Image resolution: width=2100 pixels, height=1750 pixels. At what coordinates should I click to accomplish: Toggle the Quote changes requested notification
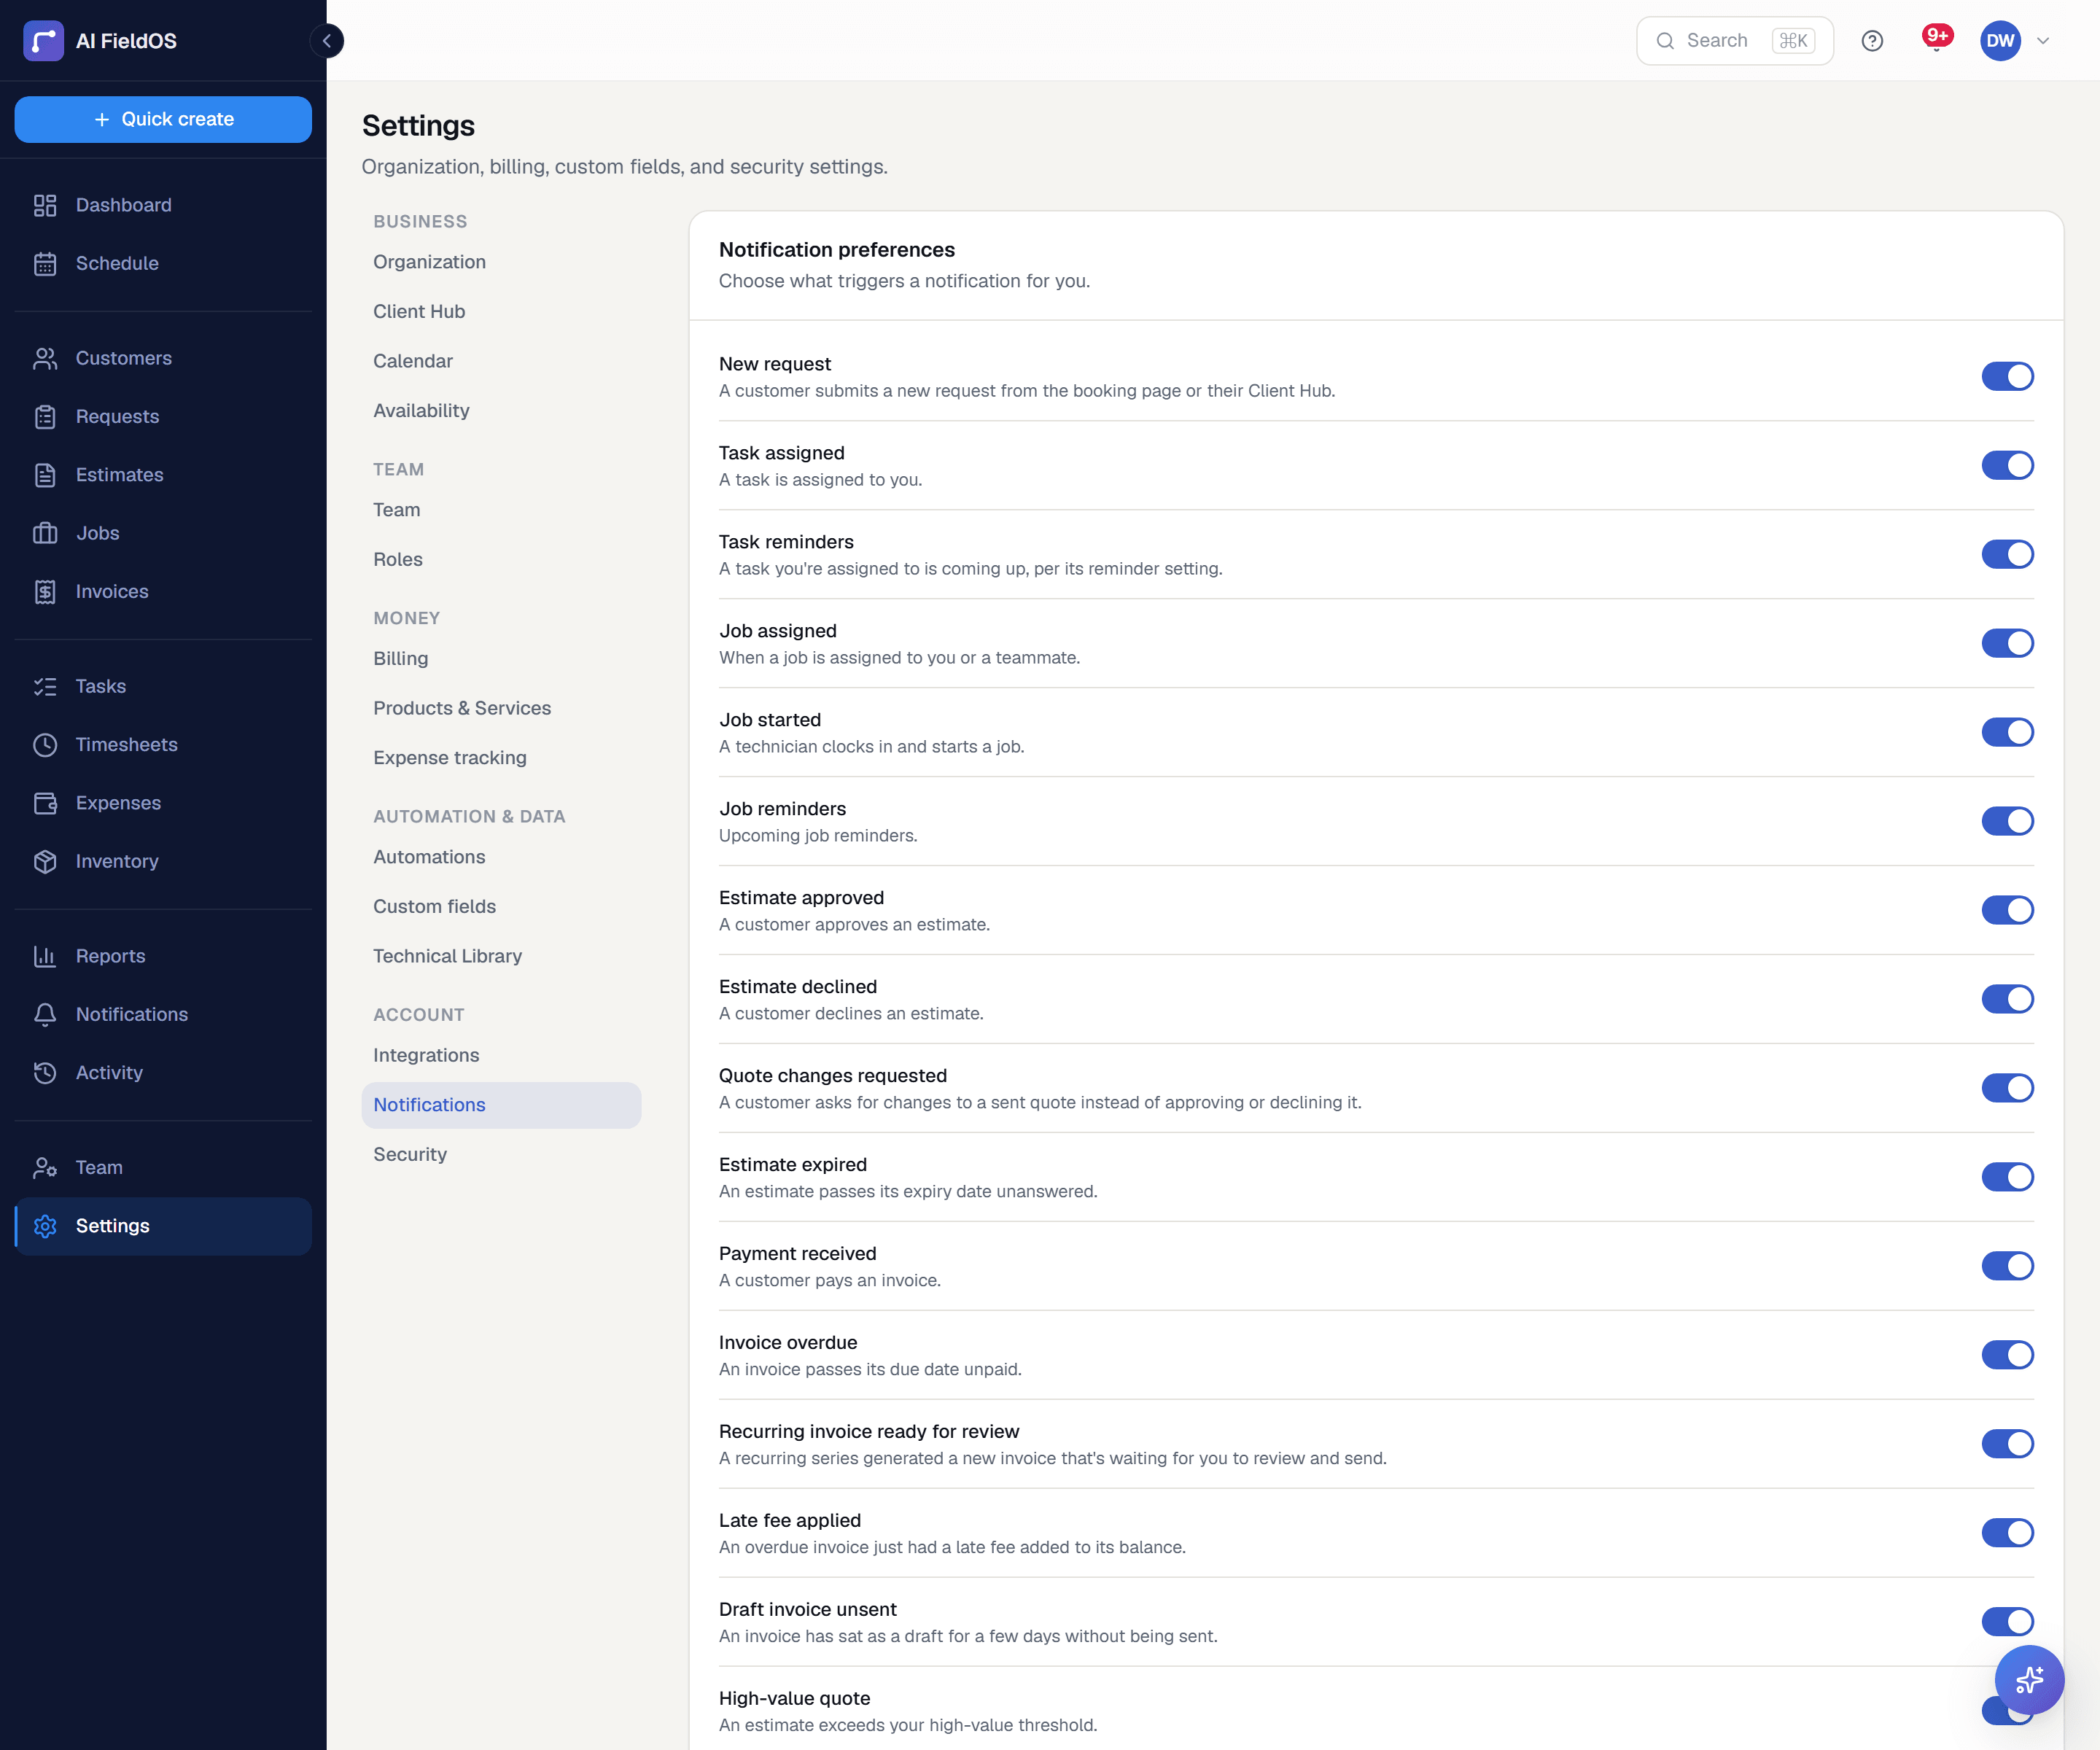coord(2007,1088)
